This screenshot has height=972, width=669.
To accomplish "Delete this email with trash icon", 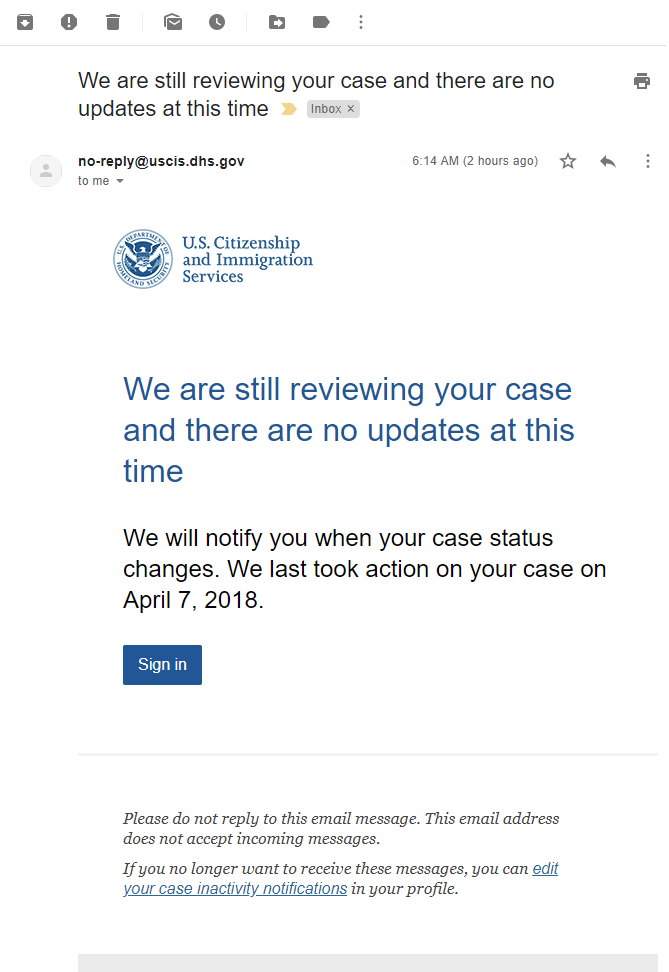I will [x=113, y=22].
